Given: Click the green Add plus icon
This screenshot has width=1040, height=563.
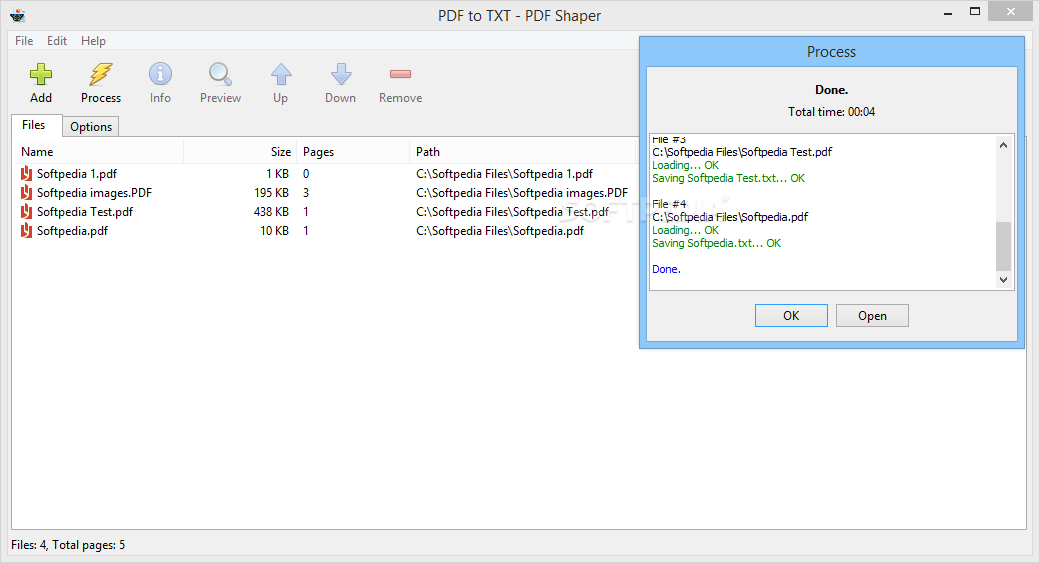Looking at the screenshot, I should click(40, 74).
